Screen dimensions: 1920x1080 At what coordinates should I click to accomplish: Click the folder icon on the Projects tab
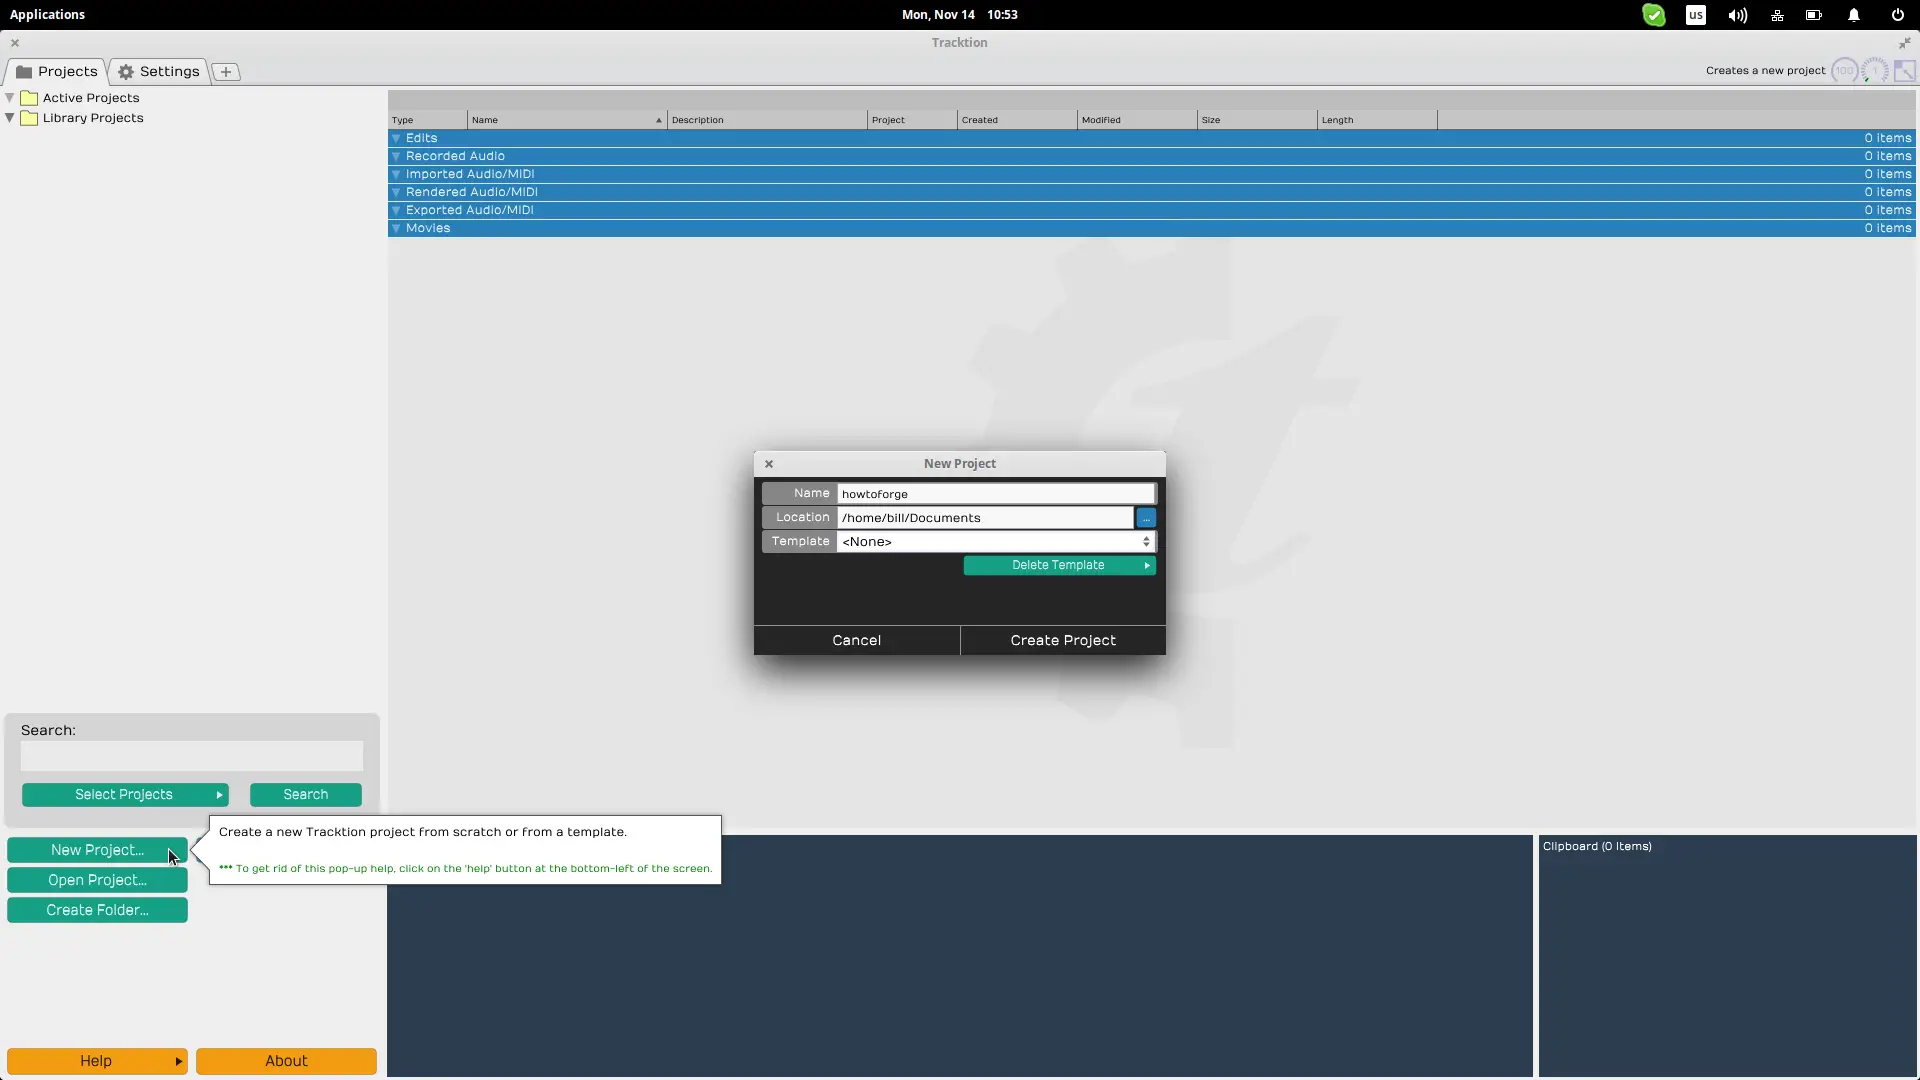24,72
